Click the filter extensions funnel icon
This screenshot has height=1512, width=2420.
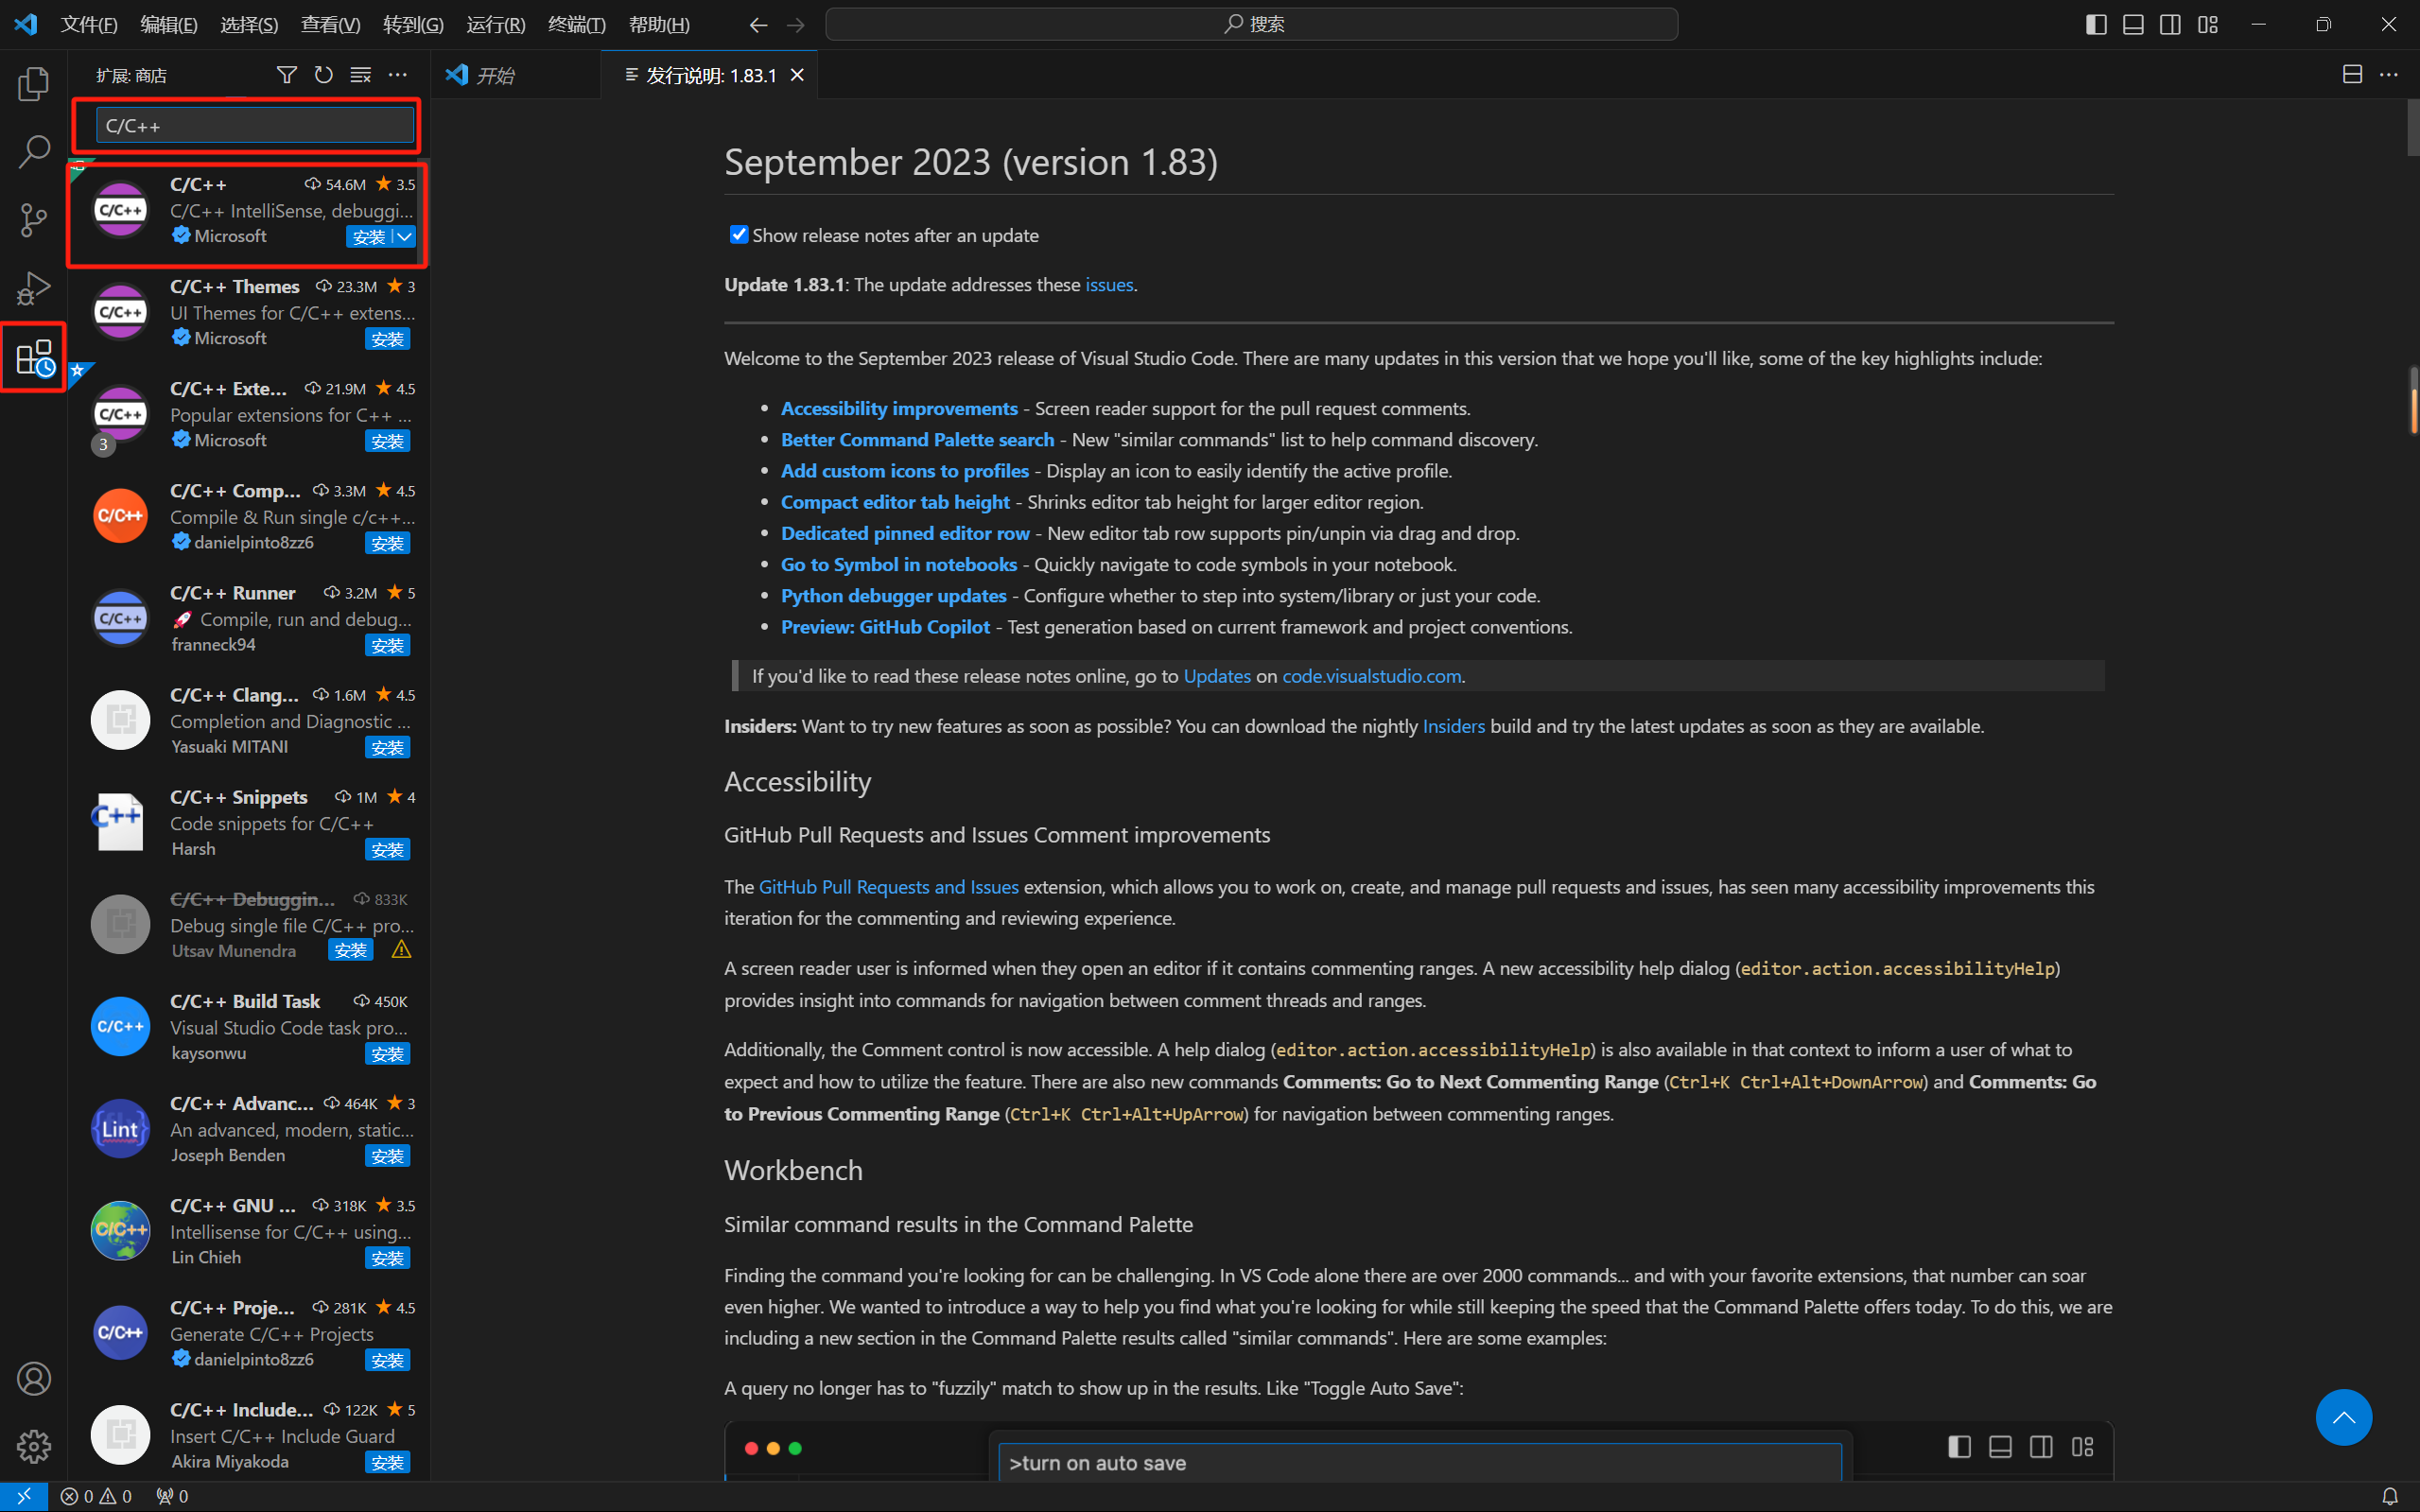click(286, 75)
